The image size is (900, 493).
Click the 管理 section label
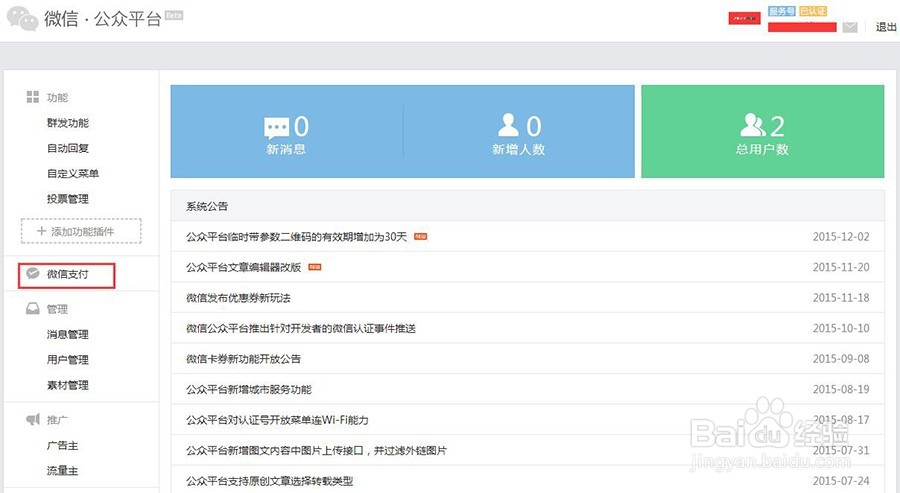57,309
